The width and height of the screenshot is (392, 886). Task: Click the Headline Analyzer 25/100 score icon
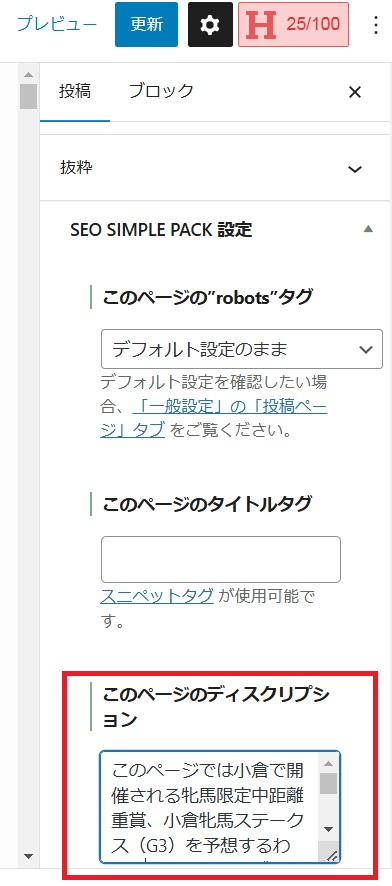[293, 24]
